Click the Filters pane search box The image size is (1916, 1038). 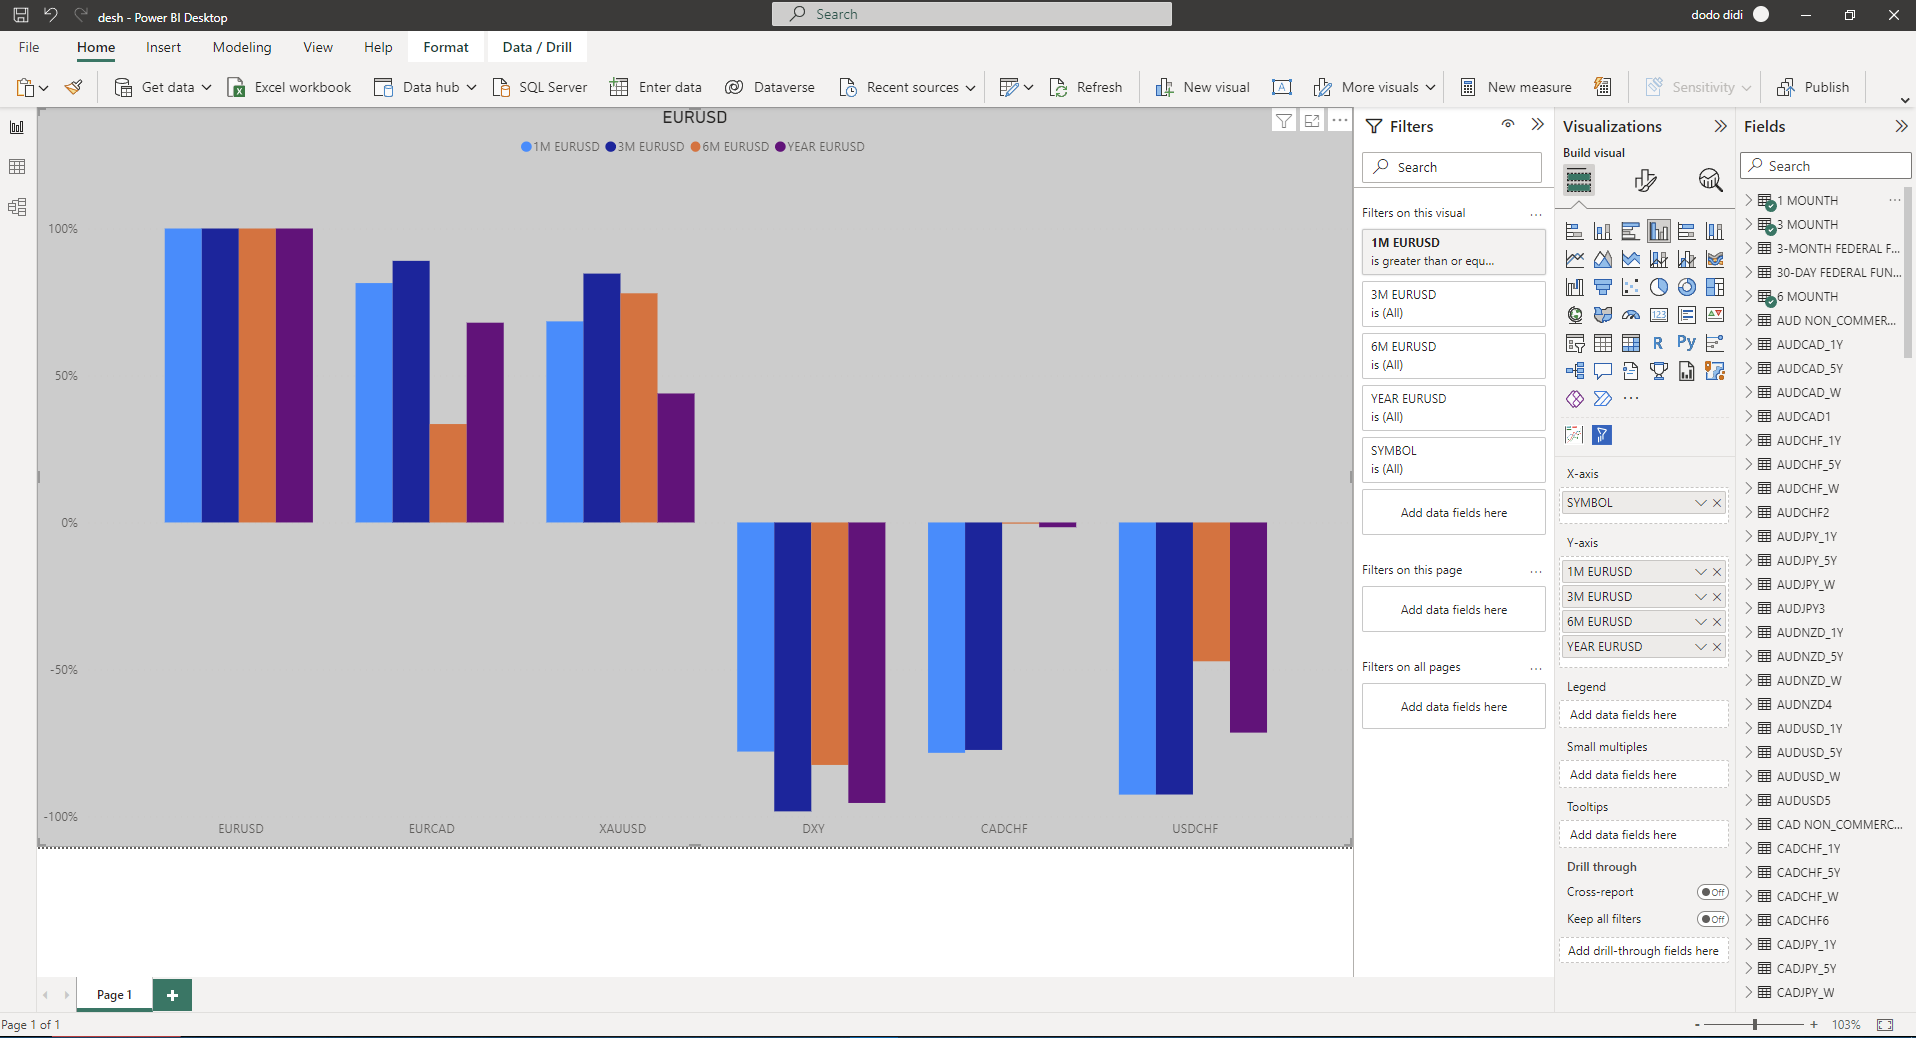coord(1452,167)
